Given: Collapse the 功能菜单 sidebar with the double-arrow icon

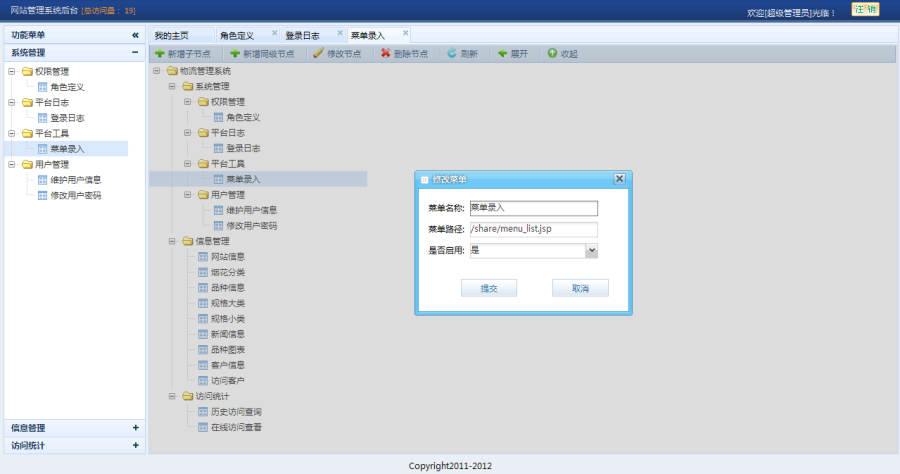Looking at the screenshot, I should click(x=135, y=35).
